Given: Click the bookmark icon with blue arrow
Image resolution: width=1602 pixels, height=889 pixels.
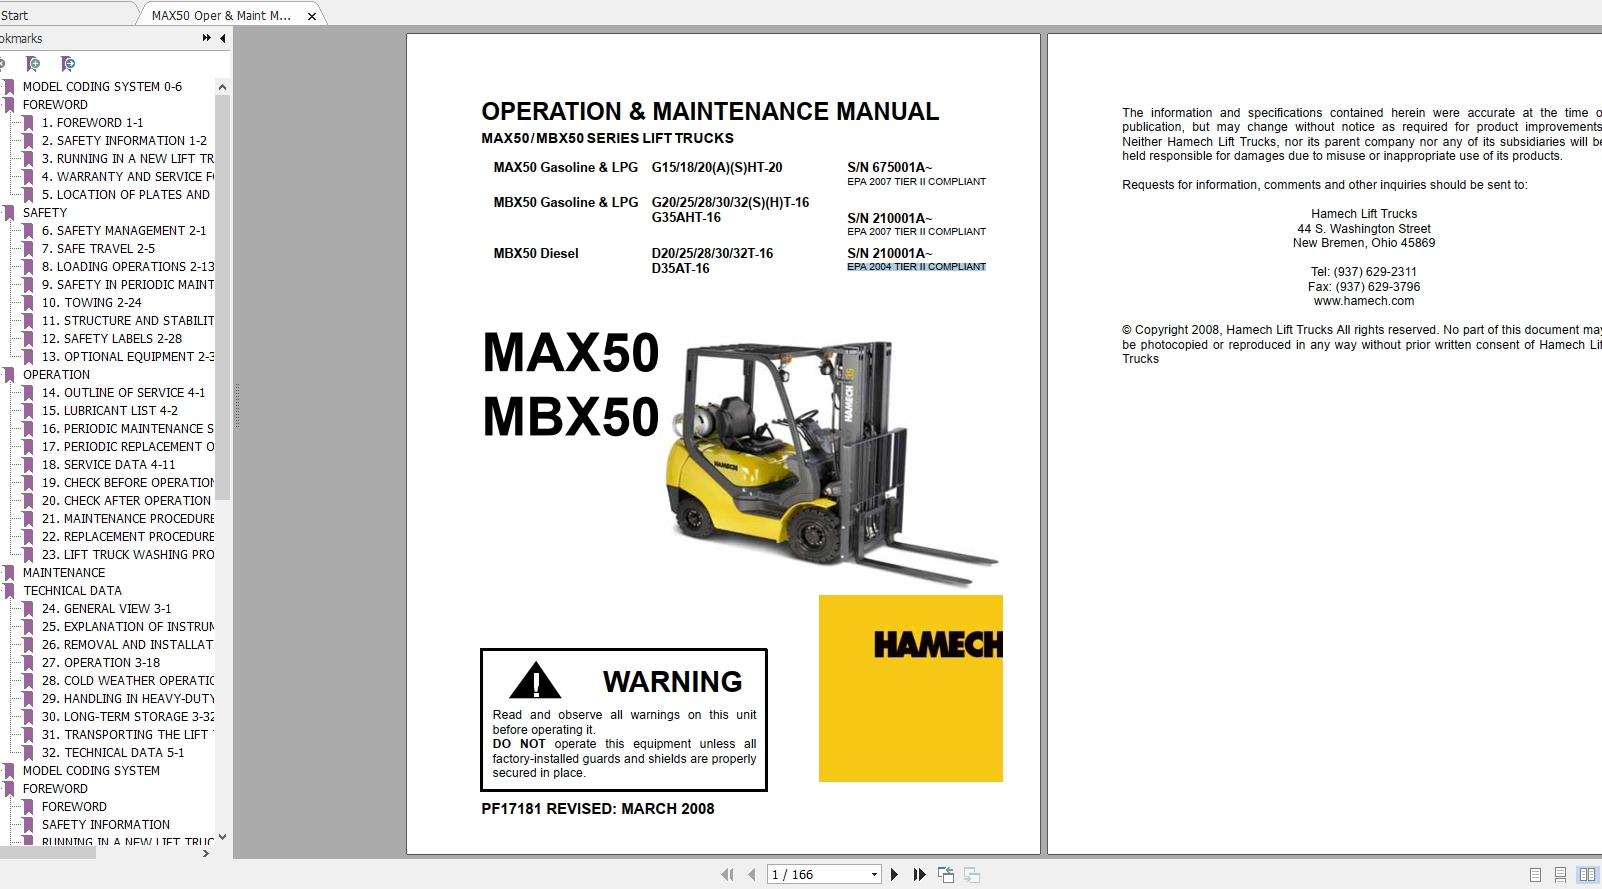Looking at the screenshot, I should coord(68,64).
